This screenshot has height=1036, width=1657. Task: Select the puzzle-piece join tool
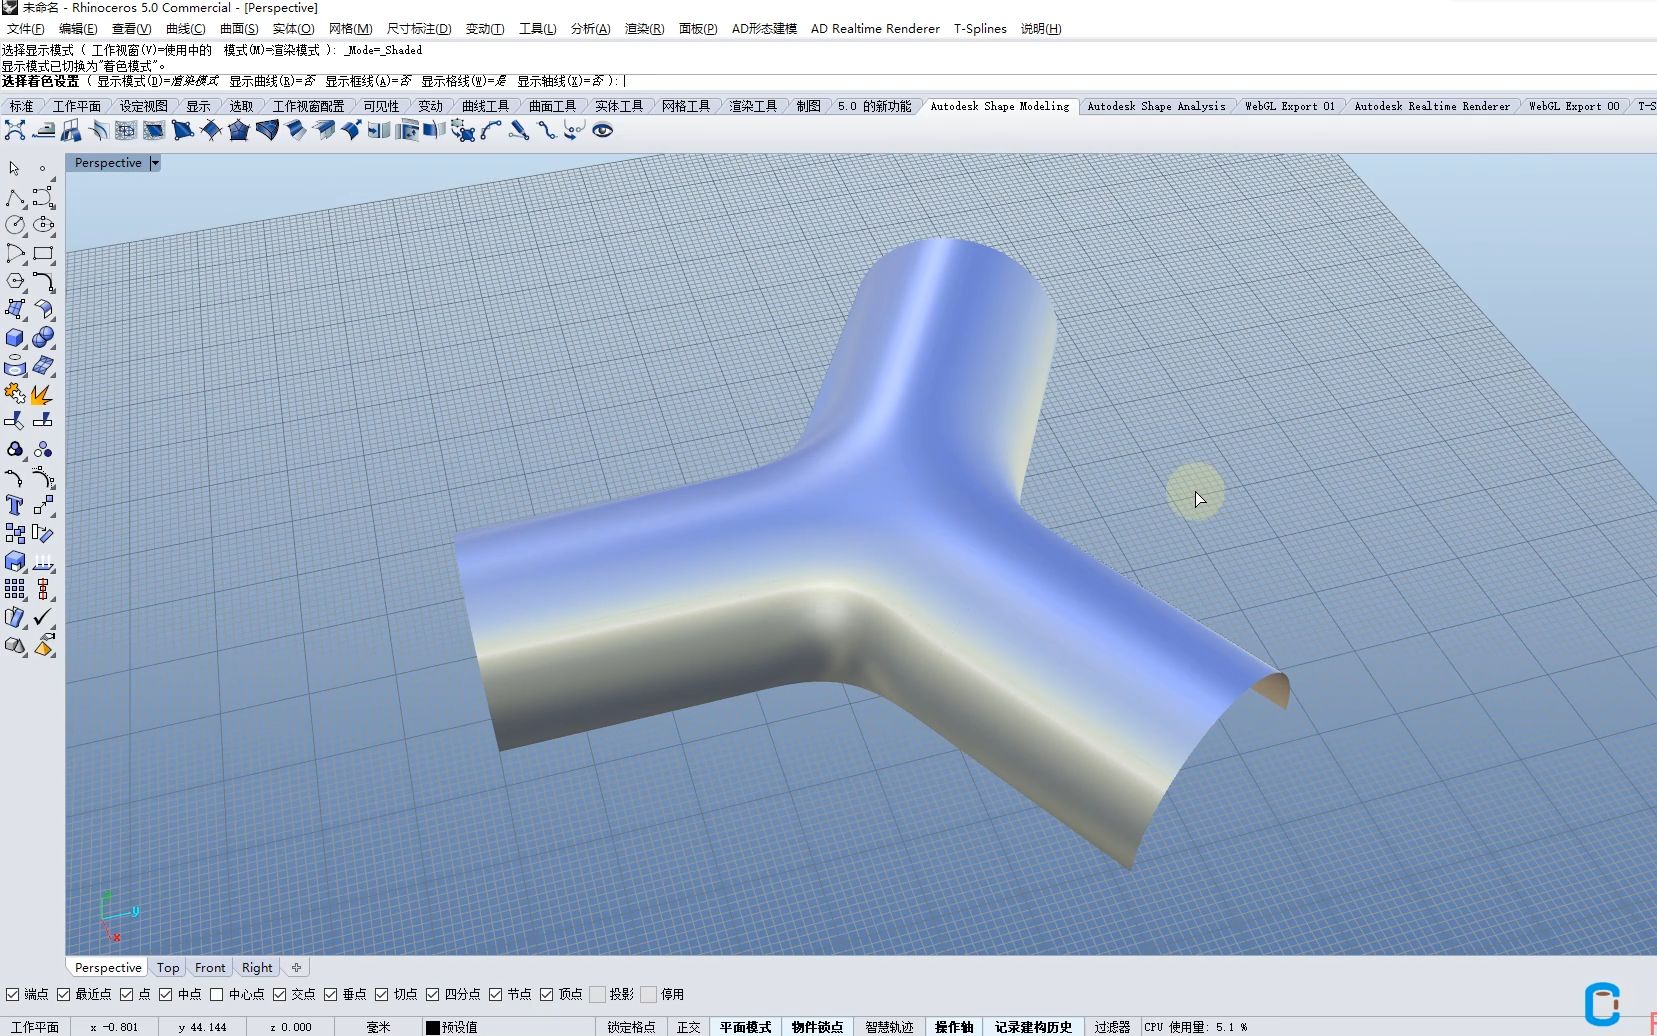15,394
